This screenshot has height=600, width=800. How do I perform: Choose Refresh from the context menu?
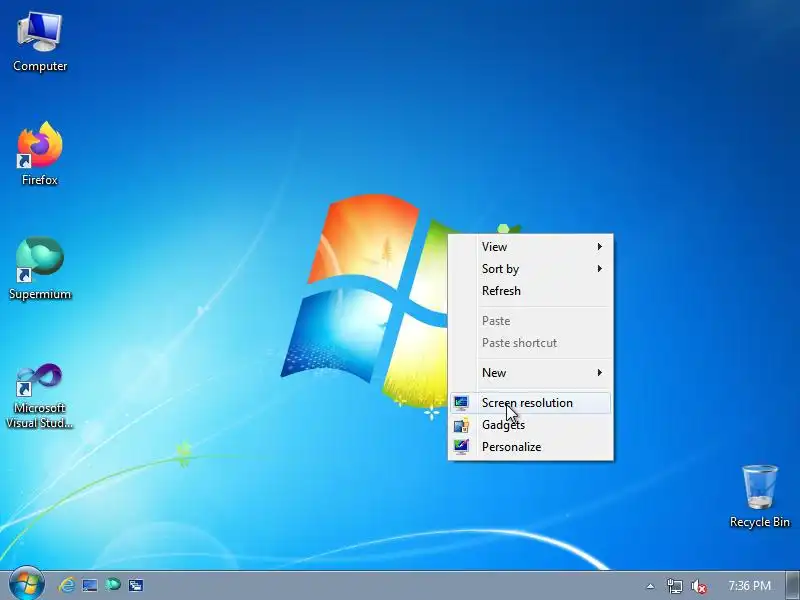(531, 291)
